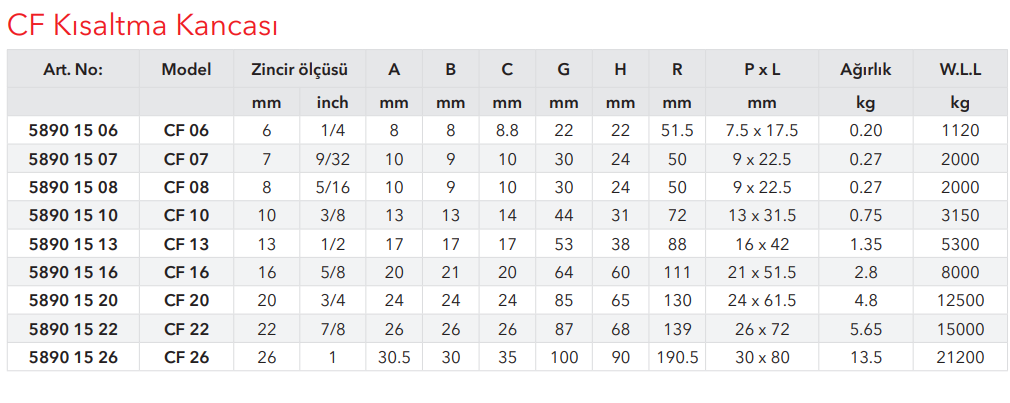The width and height of the screenshot is (1010, 403).
Task: Click the Art. No: column header
Action: [x=73, y=70]
